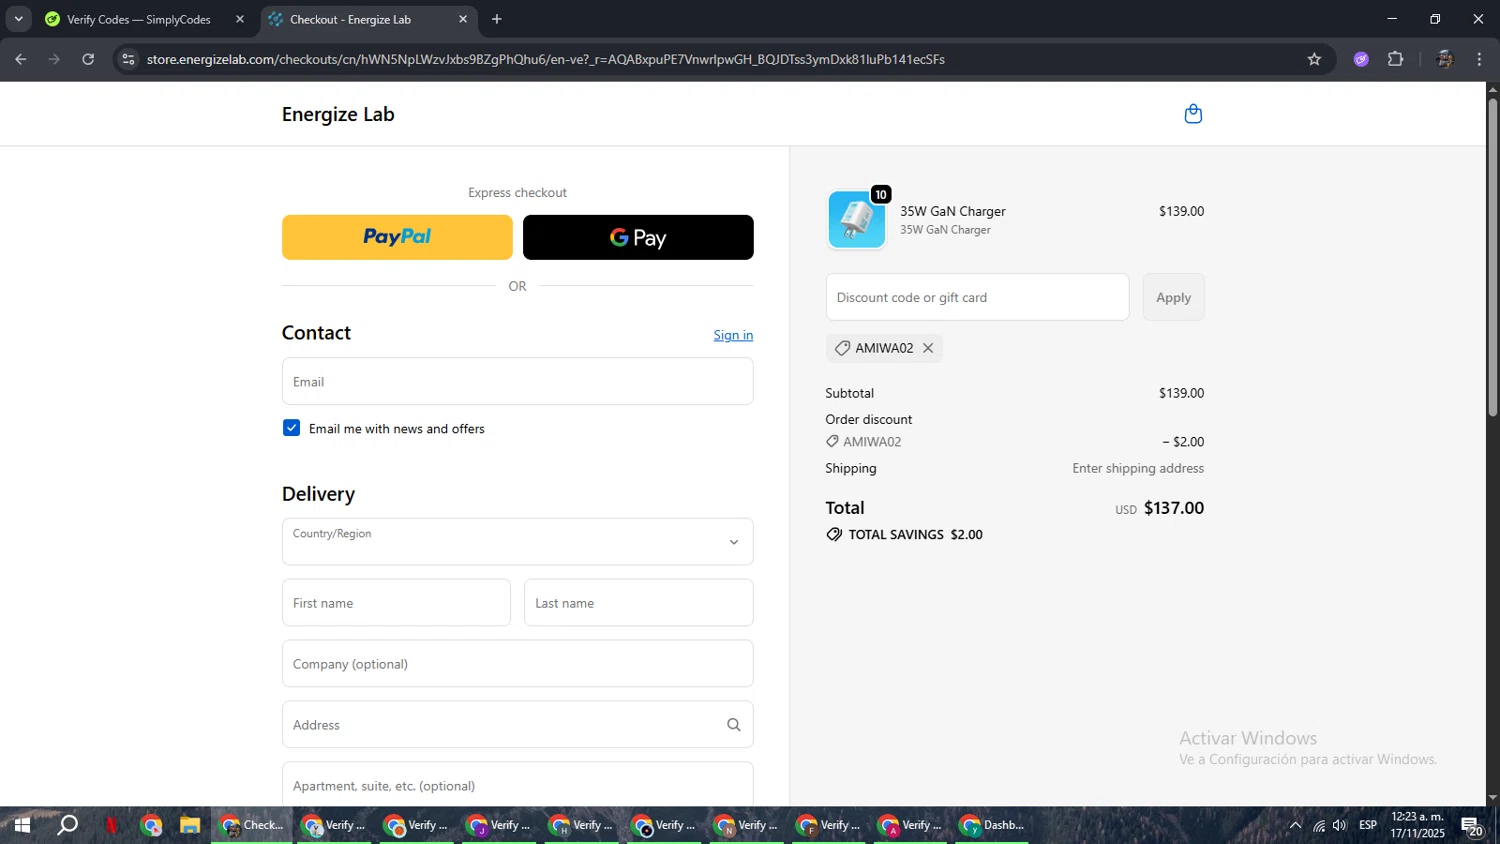Open the Wi-Fi network tray icon
The height and width of the screenshot is (844, 1500).
click(1319, 825)
